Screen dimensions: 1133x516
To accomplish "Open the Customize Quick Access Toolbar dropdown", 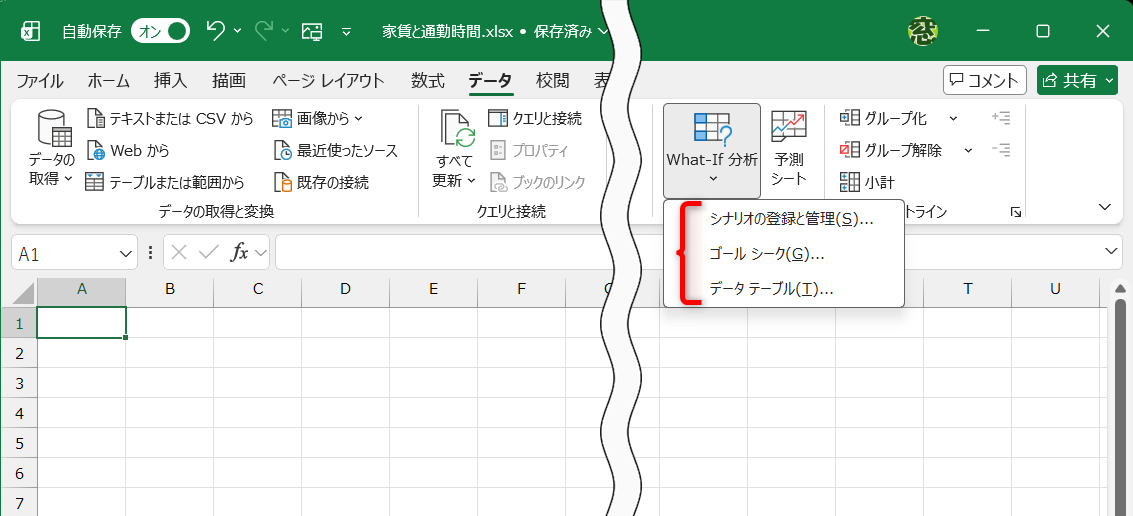I will [x=347, y=31].
